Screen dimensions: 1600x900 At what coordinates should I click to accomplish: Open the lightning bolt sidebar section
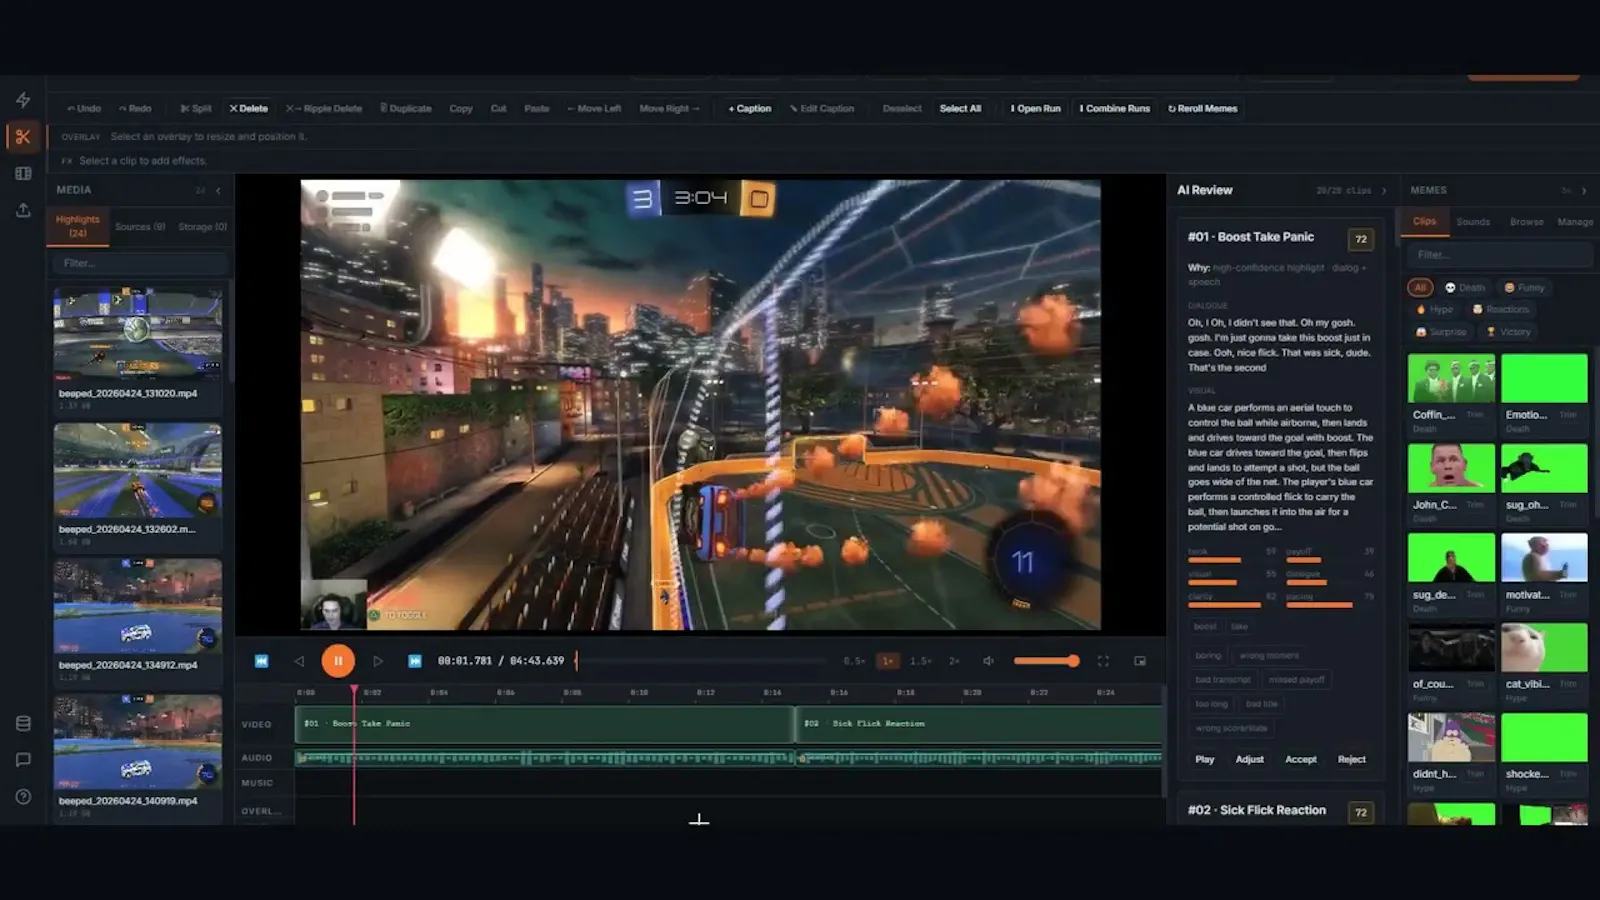(23, 100)
